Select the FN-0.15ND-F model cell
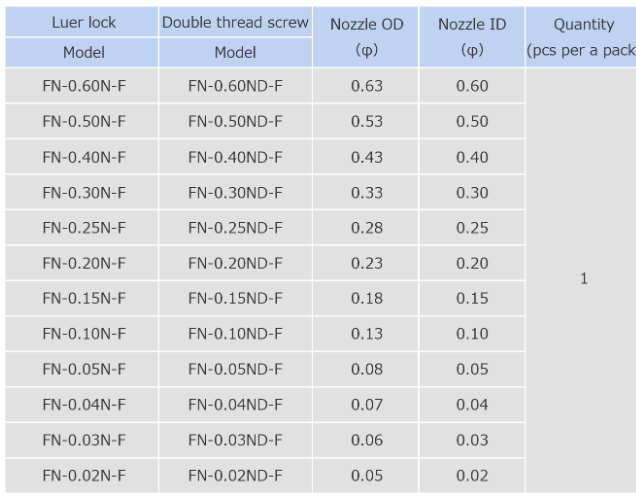 click(x=235, y=298)
